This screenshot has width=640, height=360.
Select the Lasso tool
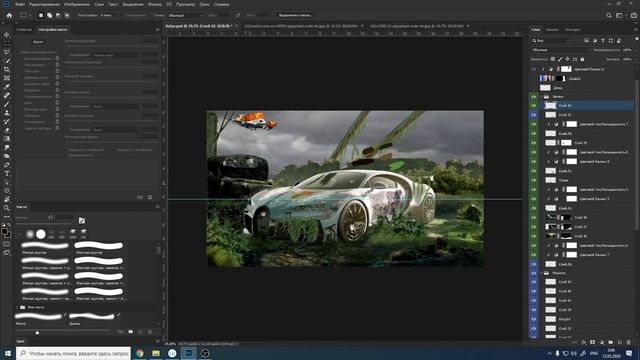(7, 52)
